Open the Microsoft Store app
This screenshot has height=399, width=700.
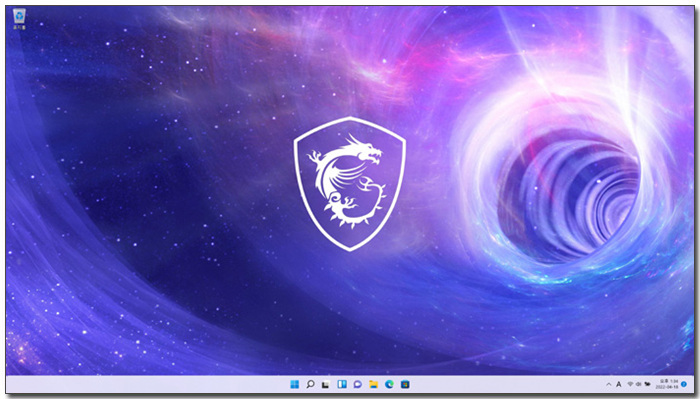click(405, 384)
